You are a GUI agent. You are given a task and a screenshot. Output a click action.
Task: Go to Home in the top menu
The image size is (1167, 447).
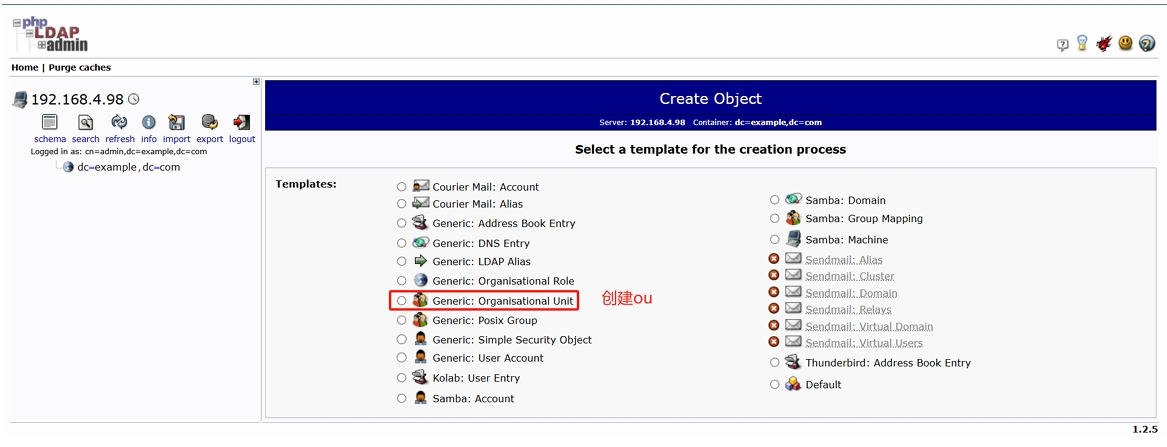click(x=24, y=68)
